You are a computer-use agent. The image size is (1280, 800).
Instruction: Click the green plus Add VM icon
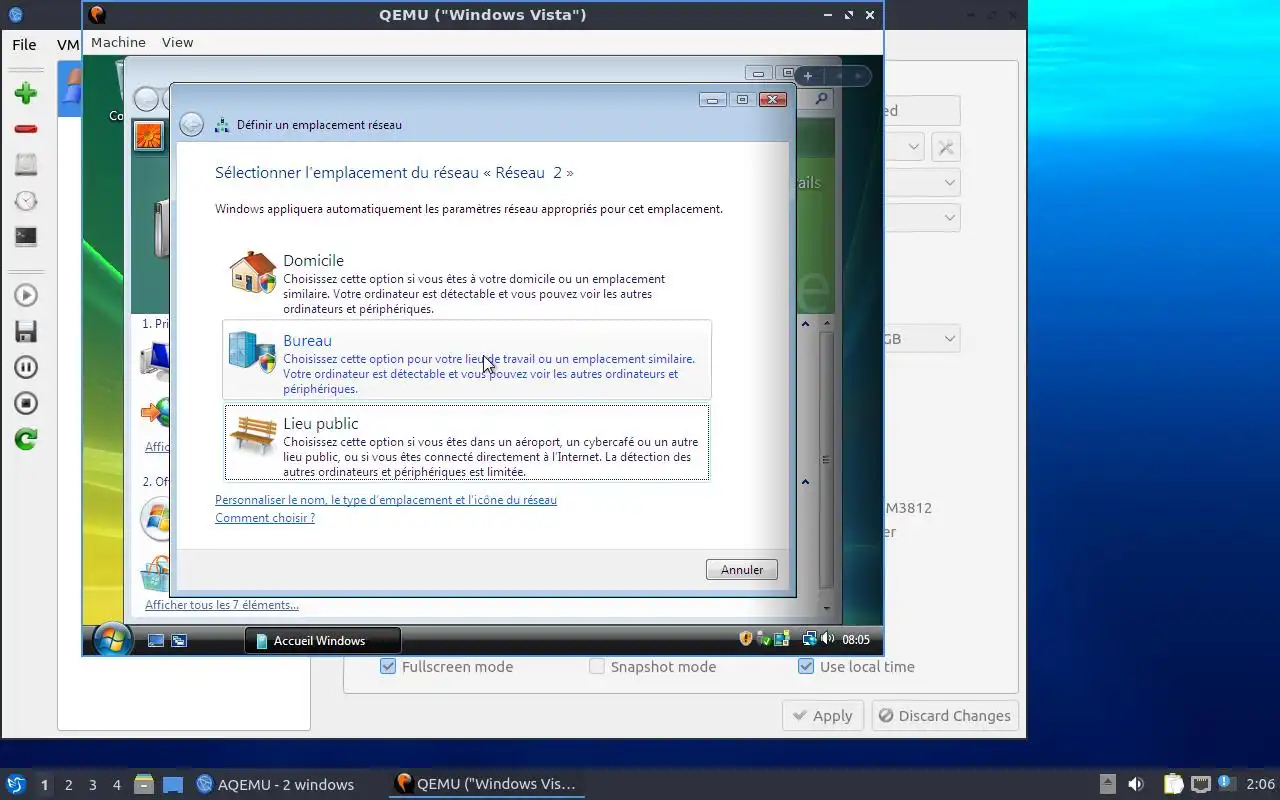click(26, 94)
